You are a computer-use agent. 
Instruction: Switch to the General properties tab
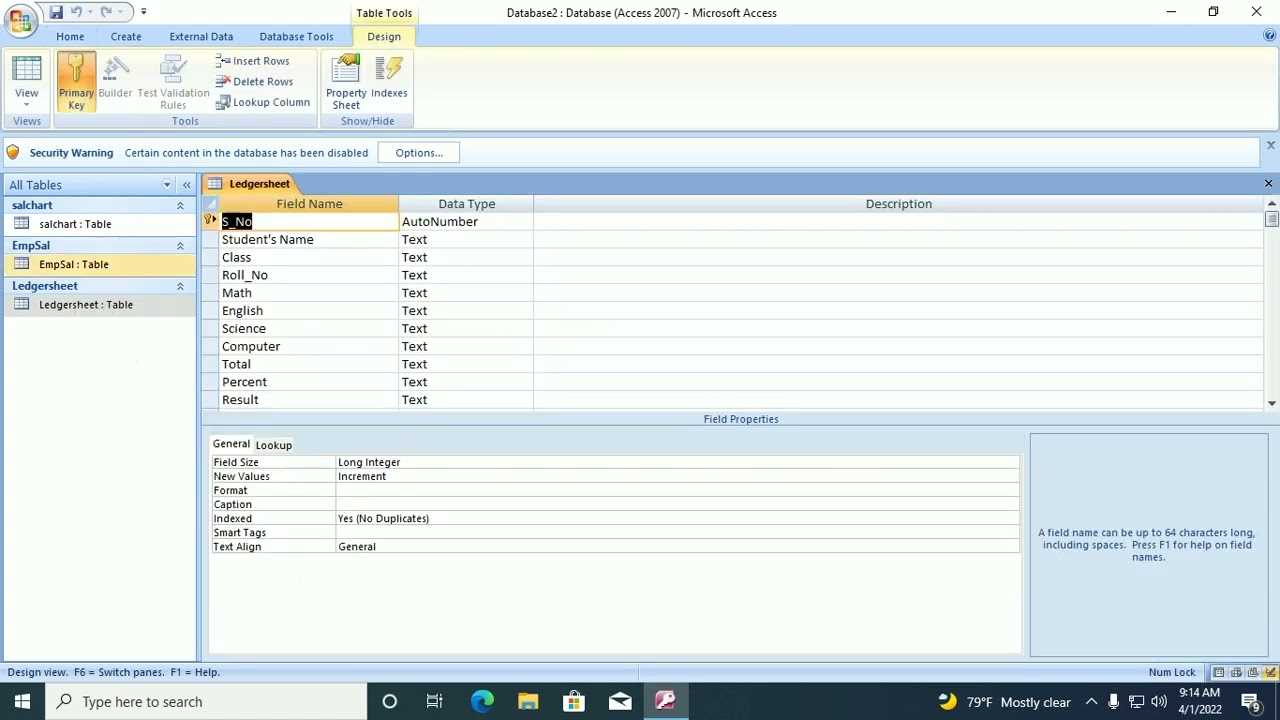tap(231, 444)
